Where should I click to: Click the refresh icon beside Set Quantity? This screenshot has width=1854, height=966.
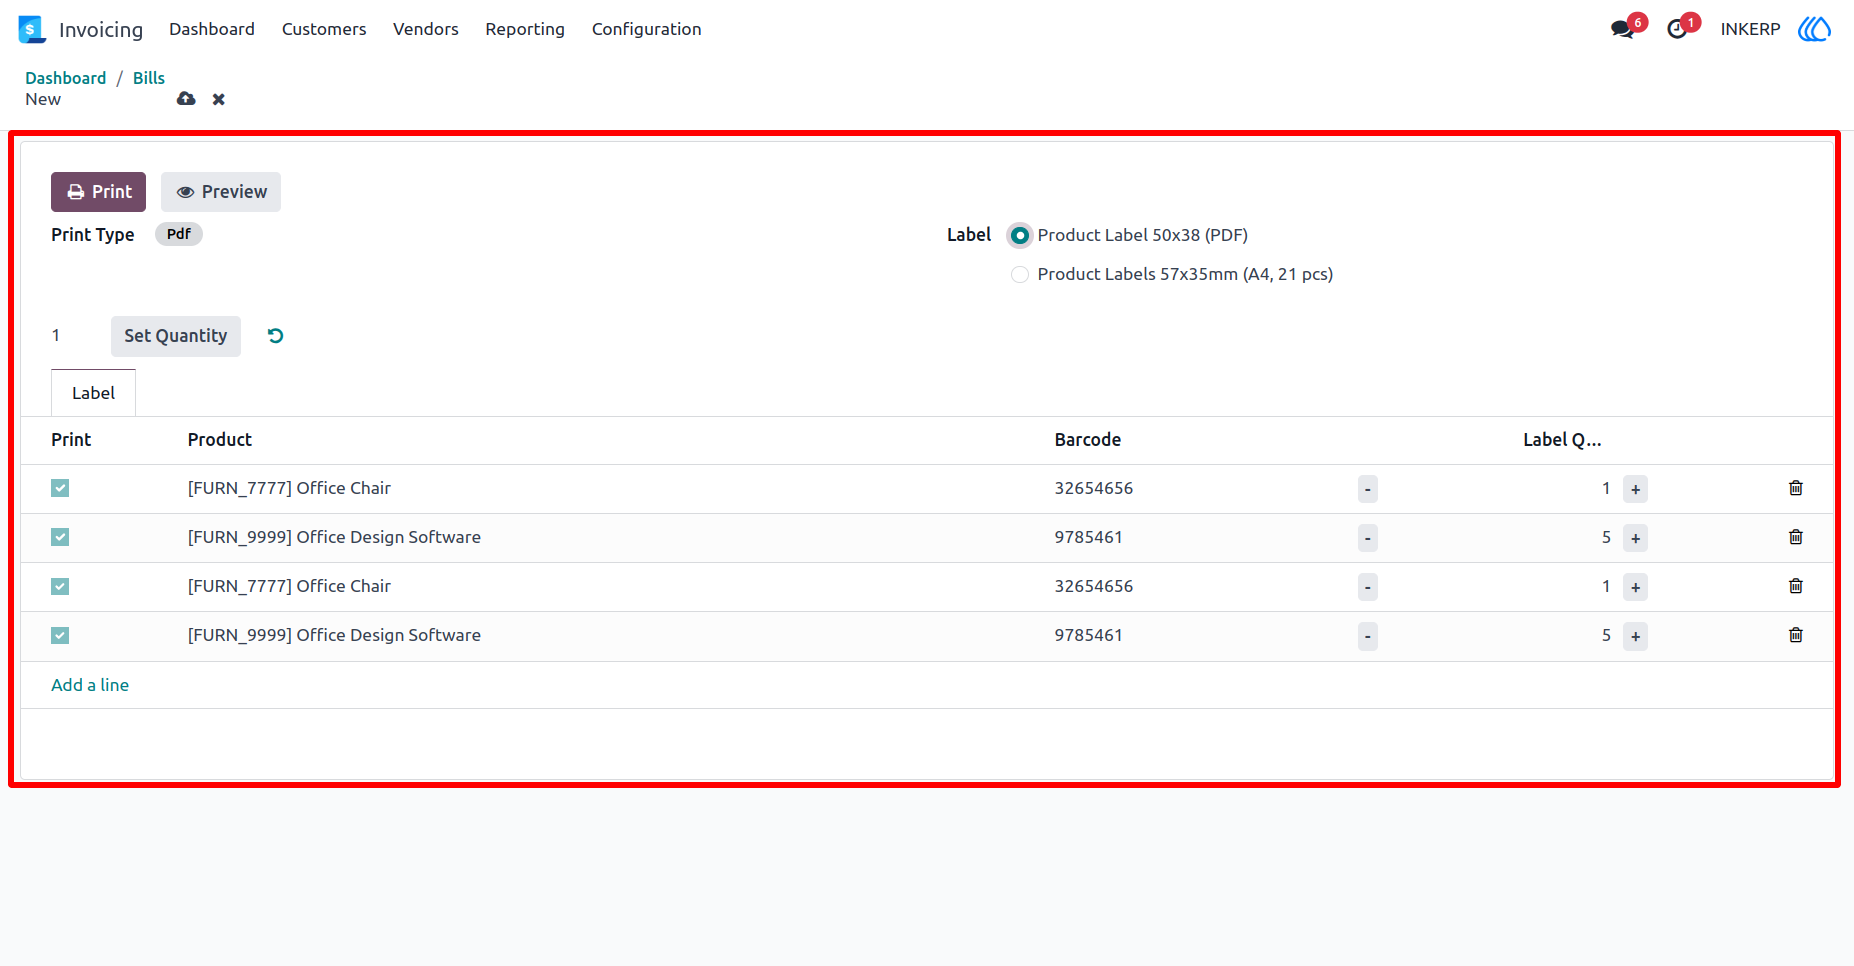[276, 336]
